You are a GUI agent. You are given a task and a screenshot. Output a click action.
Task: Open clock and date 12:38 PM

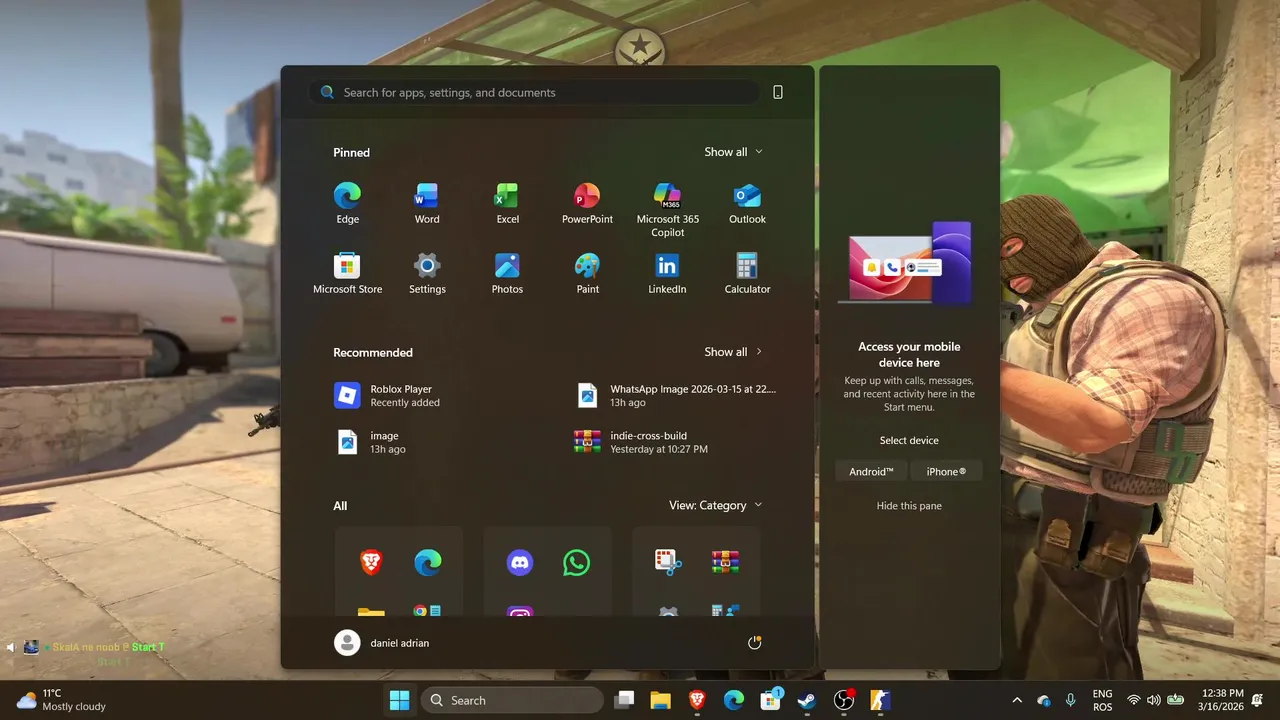tap(1221, 700)
